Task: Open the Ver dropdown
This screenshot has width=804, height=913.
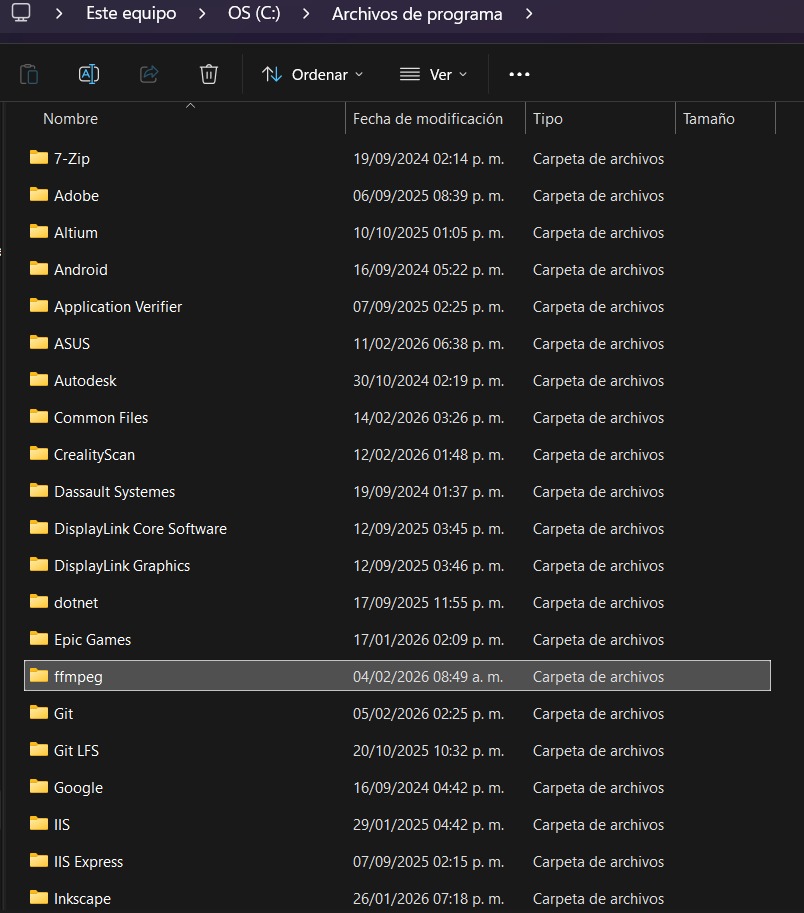Action: (434, 73)
